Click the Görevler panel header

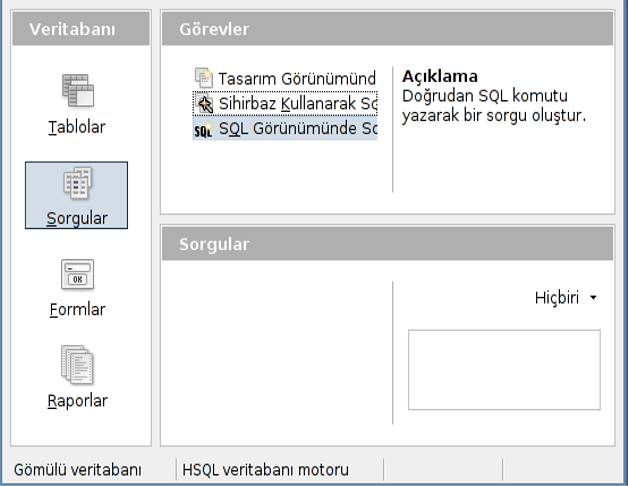tap(387, 29)
